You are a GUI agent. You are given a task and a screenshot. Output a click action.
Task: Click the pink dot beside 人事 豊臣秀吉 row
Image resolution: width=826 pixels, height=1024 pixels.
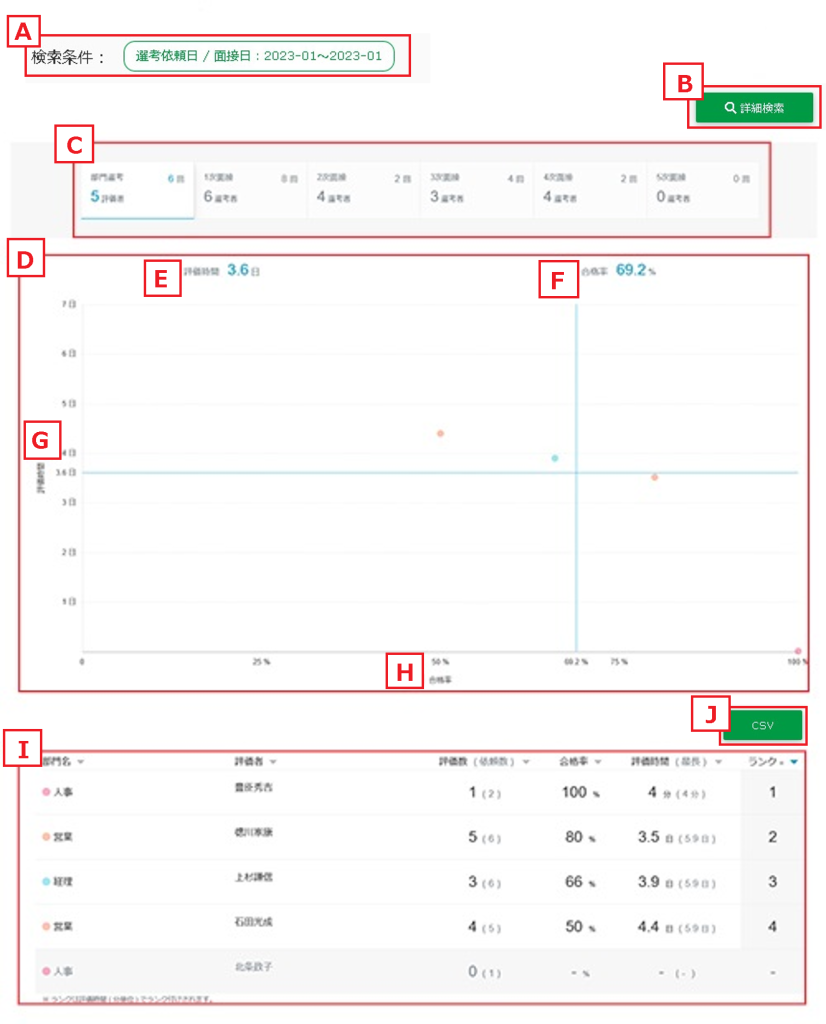(46, 791)
